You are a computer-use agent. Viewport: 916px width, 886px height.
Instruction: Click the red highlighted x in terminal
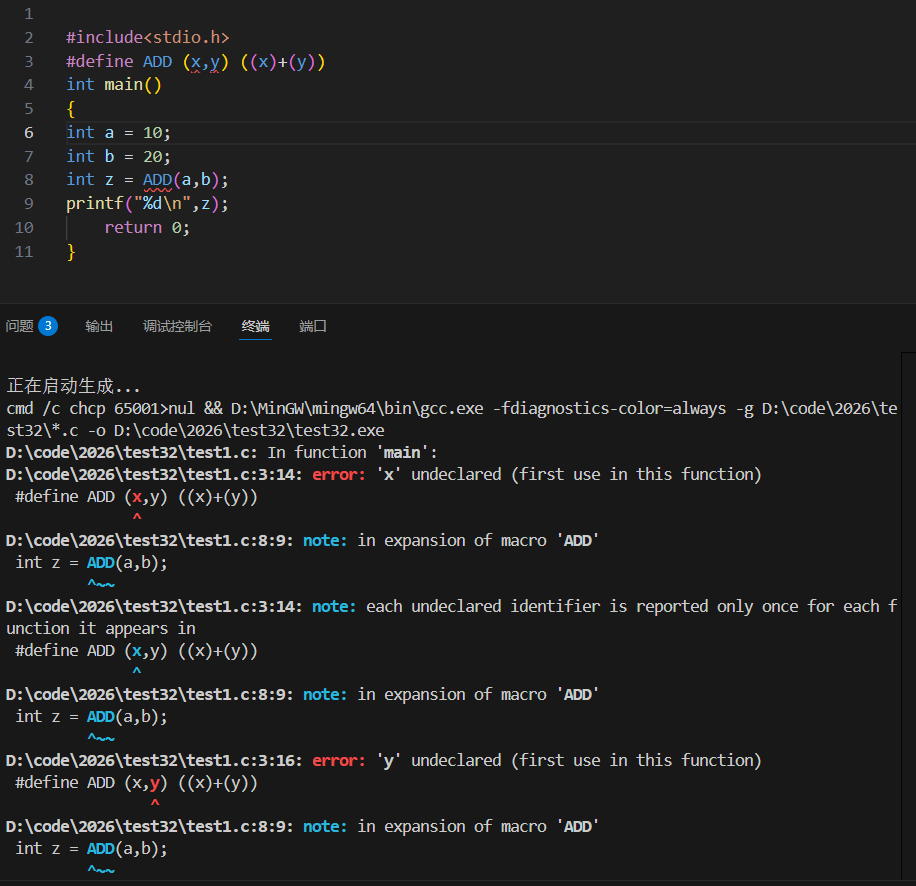137,497
